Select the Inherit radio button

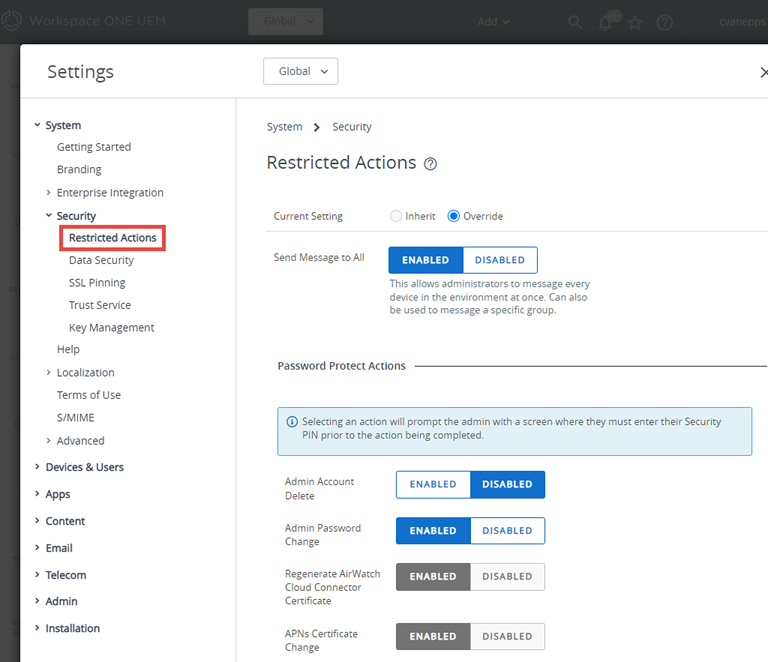pos(396,216)
